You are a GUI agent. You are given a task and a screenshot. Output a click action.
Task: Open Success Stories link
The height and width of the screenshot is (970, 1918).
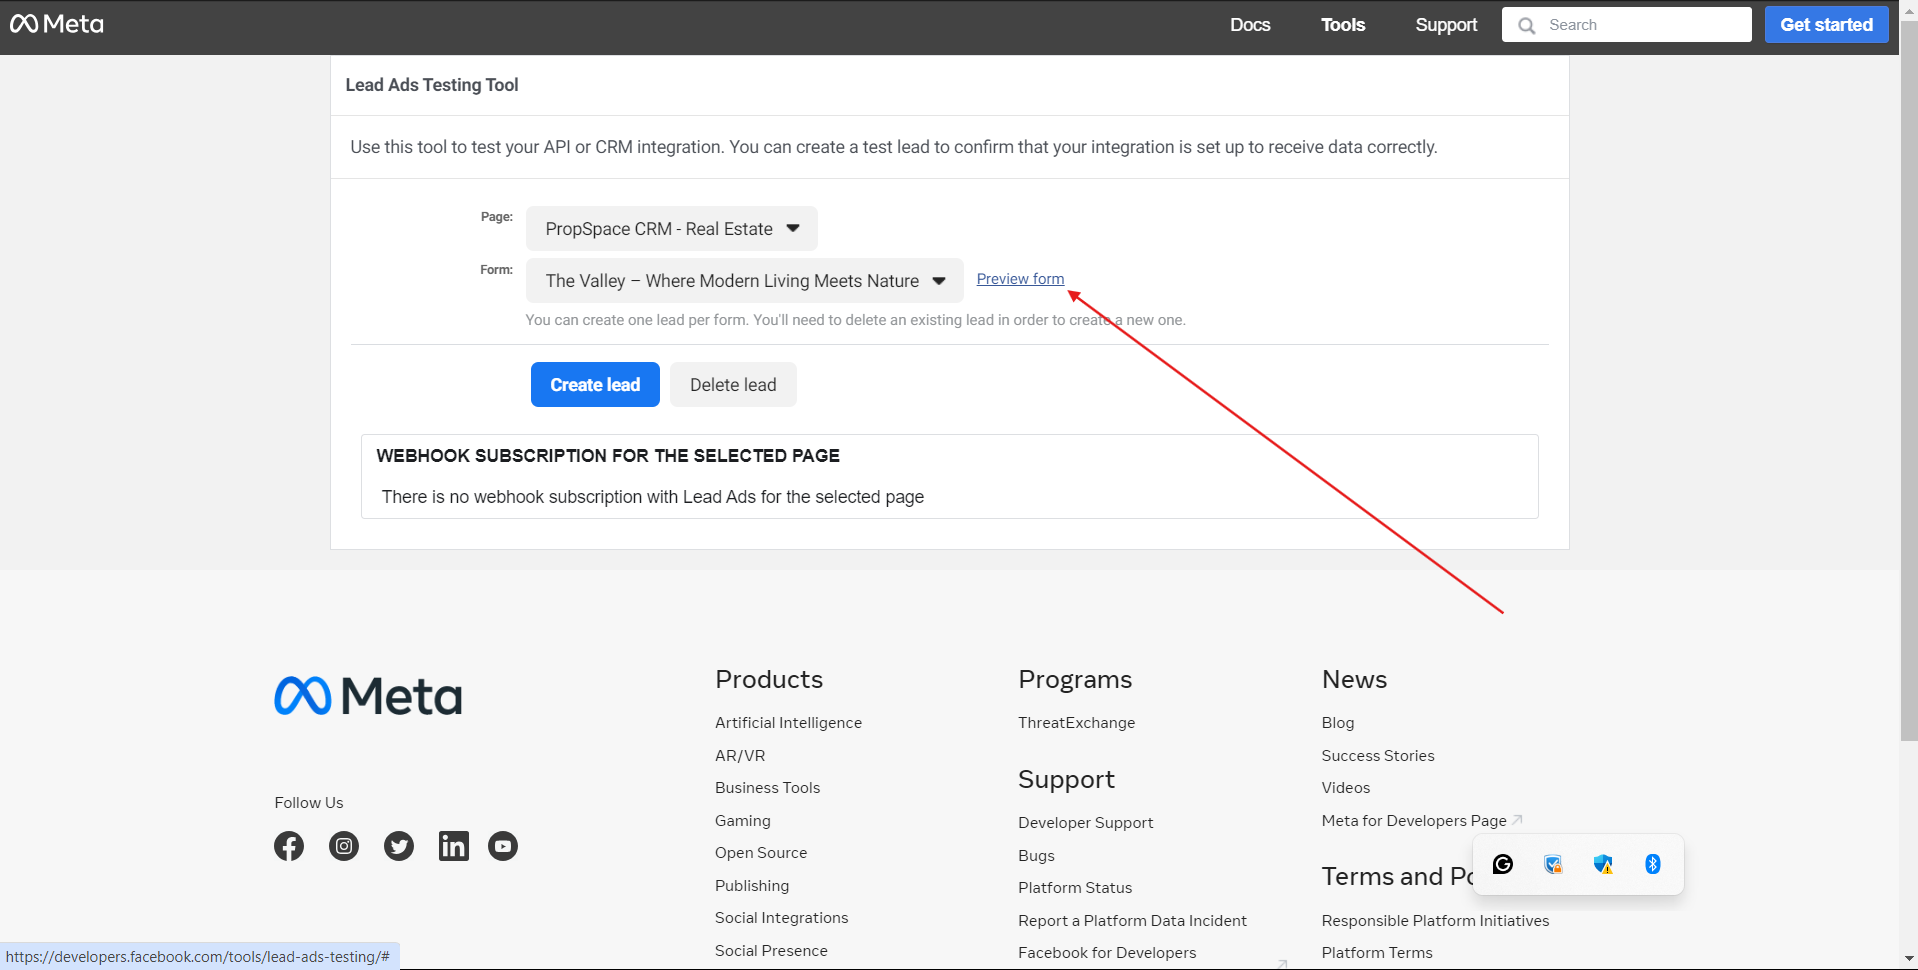[1378, 756]
